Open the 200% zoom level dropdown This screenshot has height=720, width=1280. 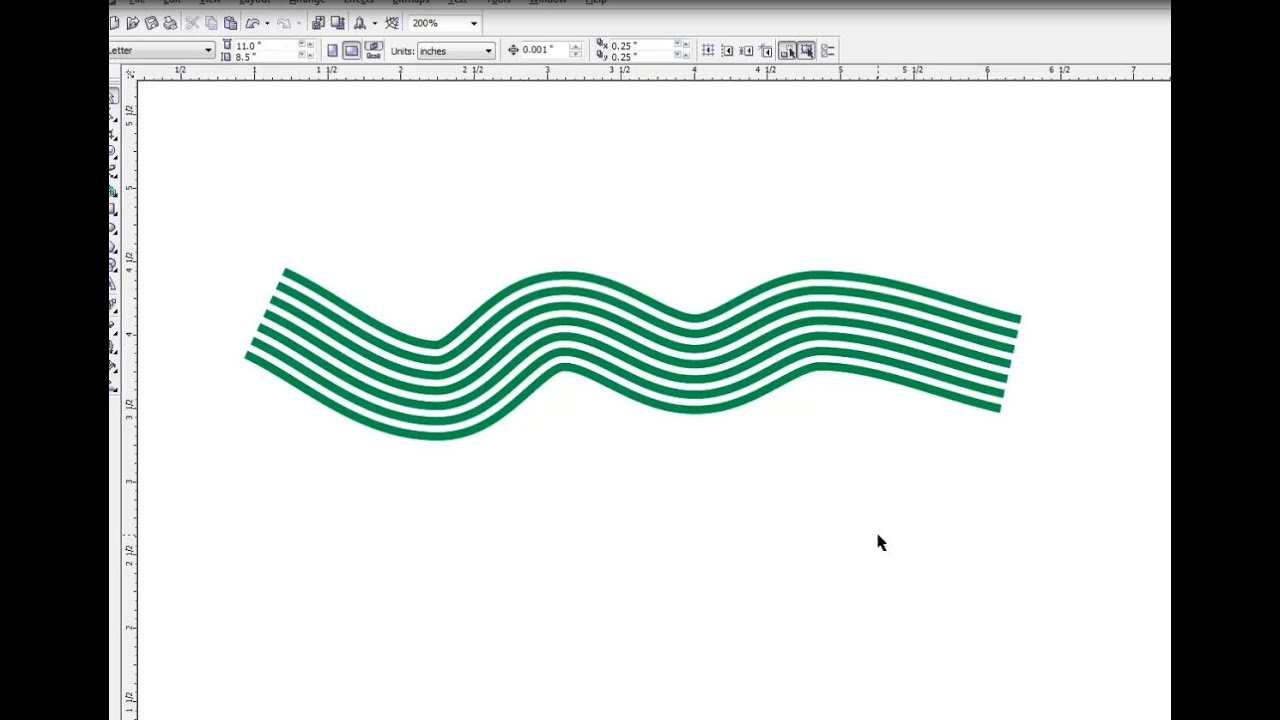(474, 23)
